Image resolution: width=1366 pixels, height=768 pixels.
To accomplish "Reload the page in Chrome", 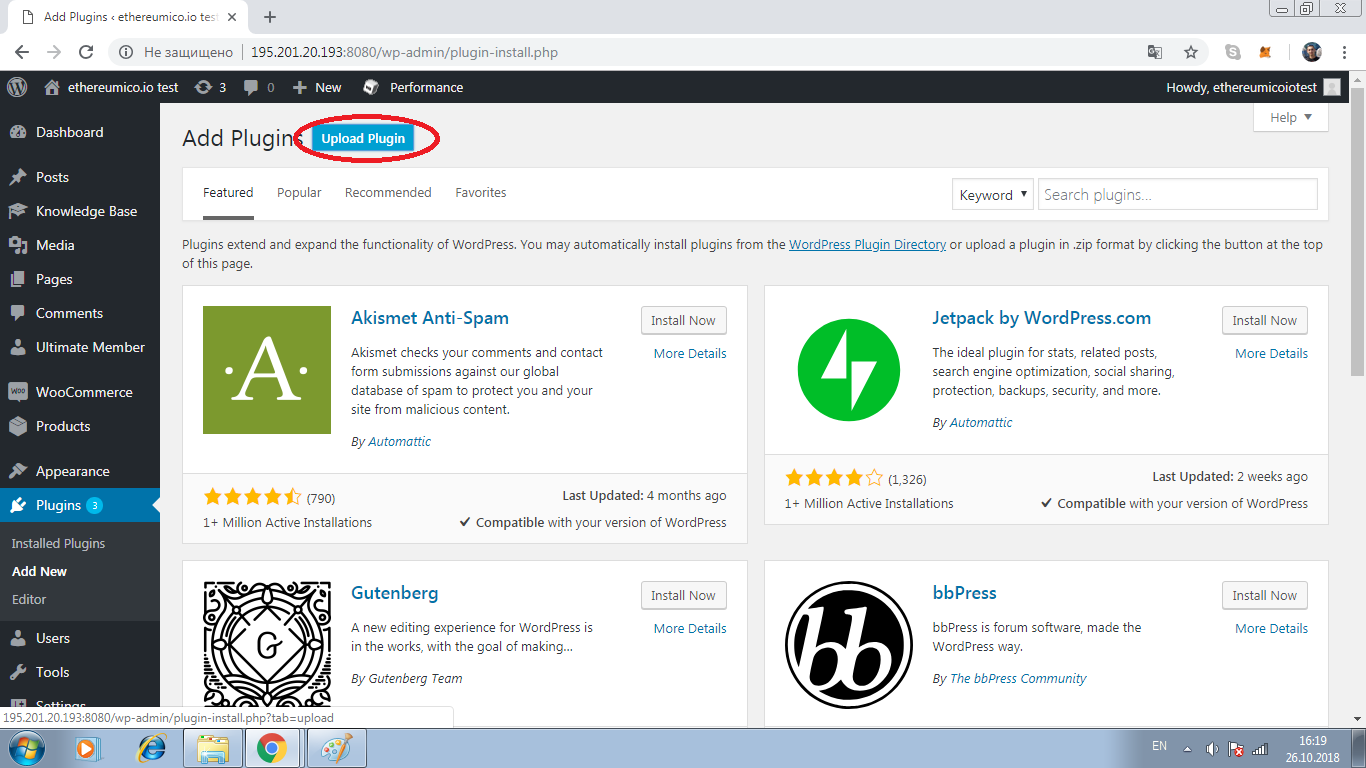I will 86,52.
